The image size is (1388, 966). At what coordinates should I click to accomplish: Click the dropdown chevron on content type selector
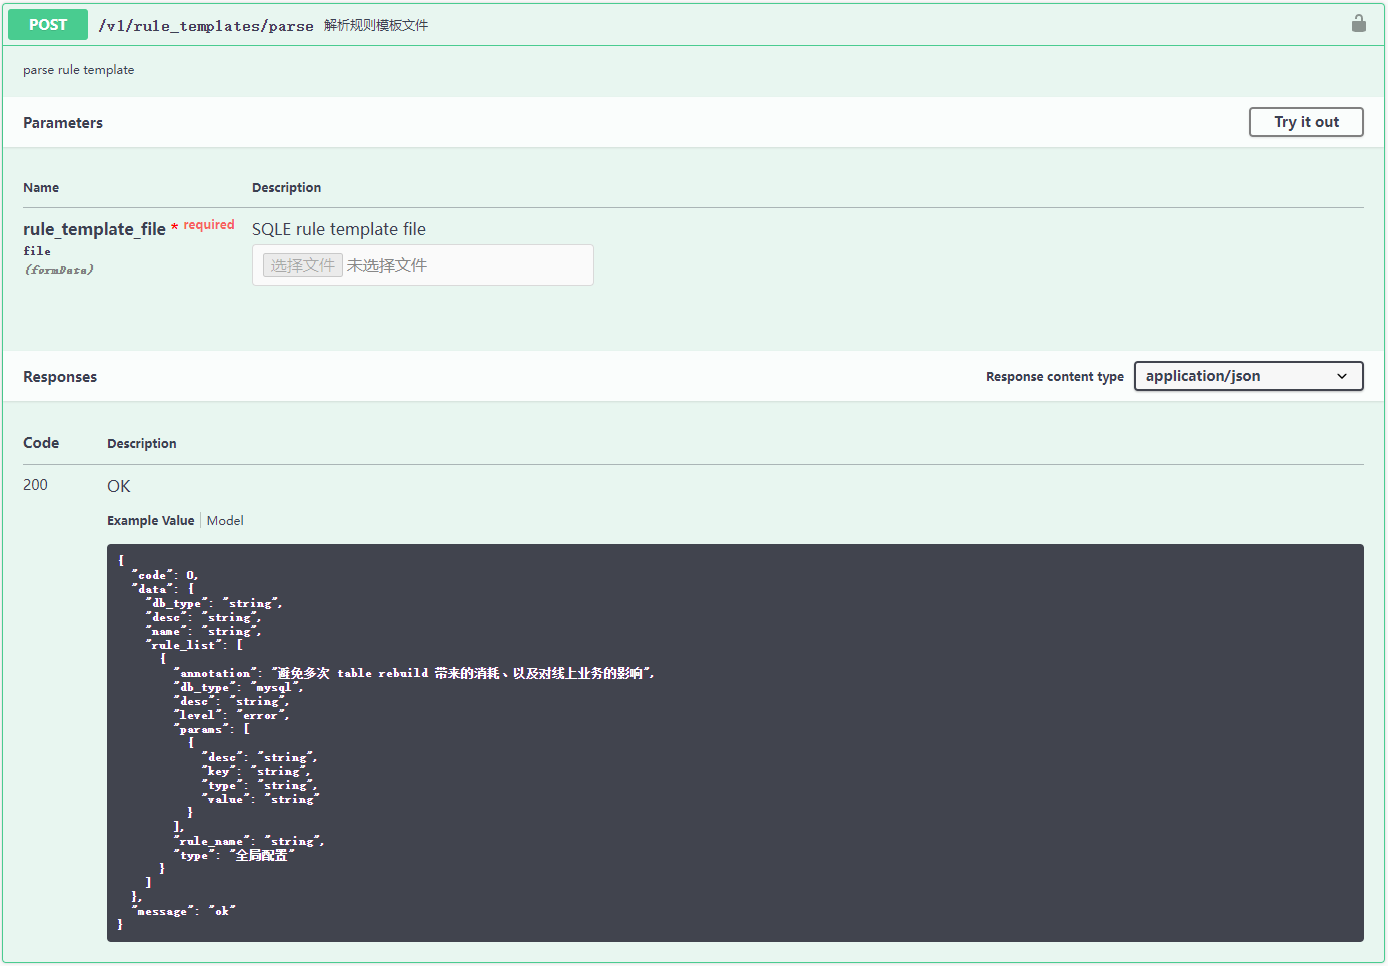(1343, 376)
